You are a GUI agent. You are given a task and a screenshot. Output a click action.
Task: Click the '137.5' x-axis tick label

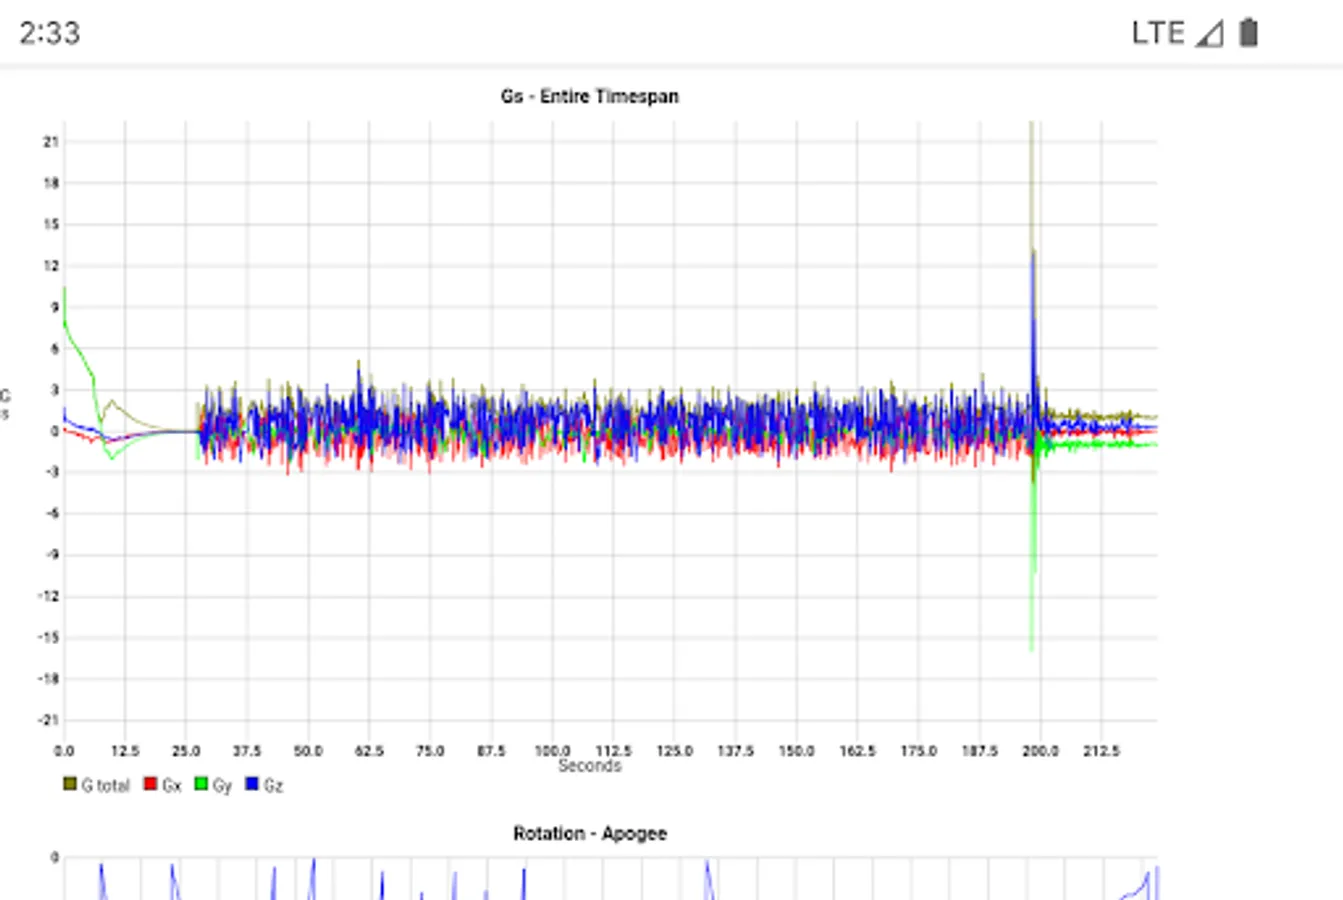pos(735,751)
